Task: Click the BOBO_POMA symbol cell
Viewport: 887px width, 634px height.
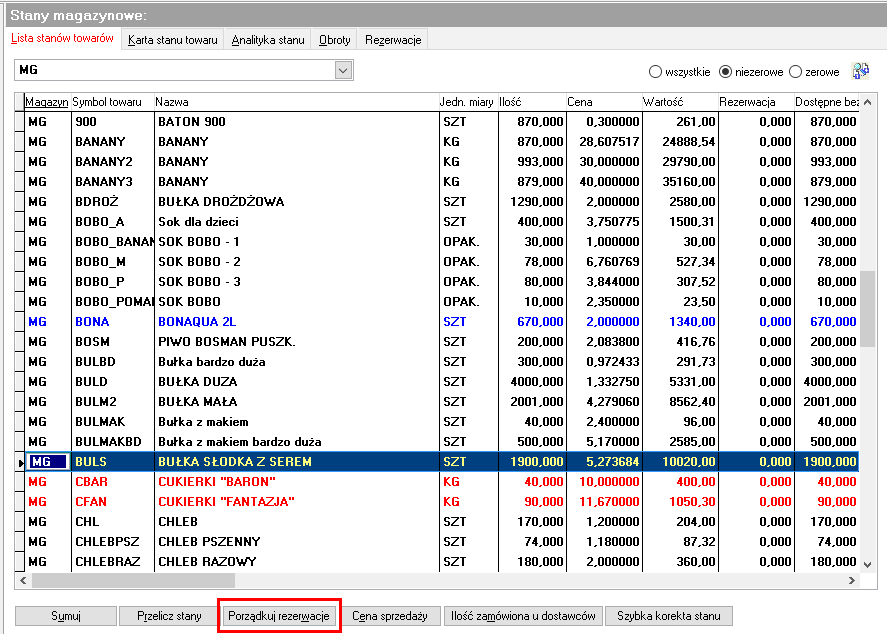Action: point(113,301)
